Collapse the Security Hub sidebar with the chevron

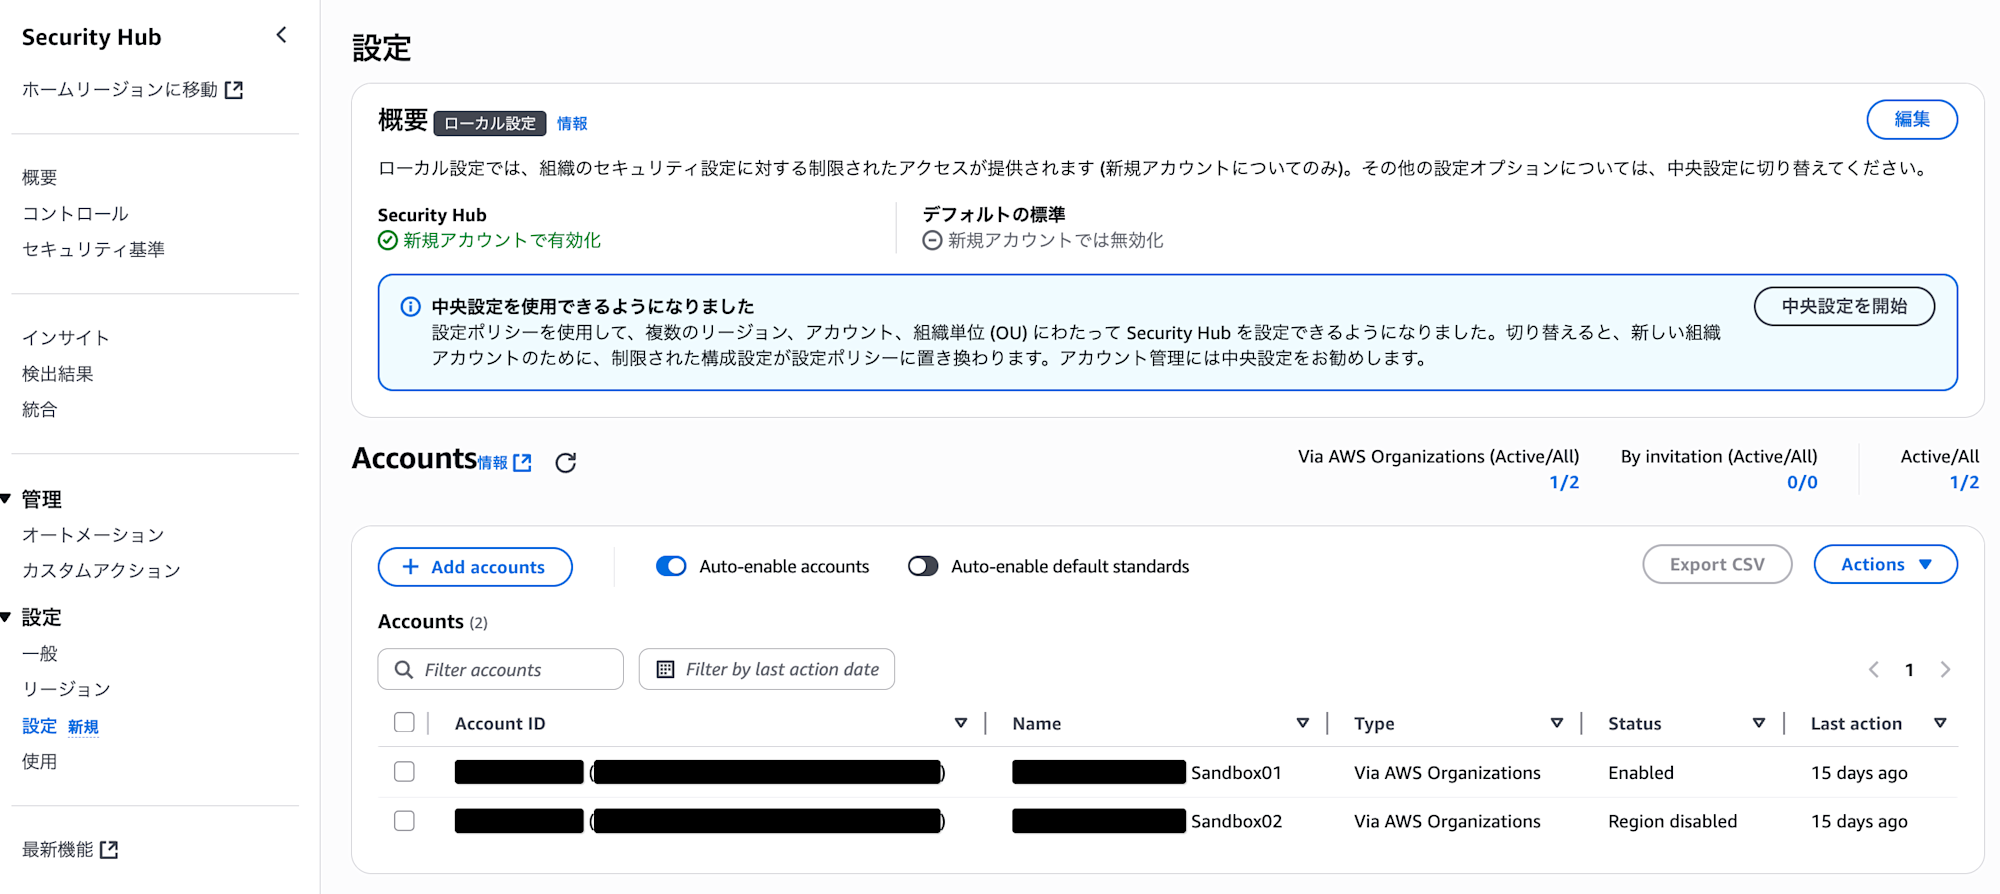click(x=282, y=35)
